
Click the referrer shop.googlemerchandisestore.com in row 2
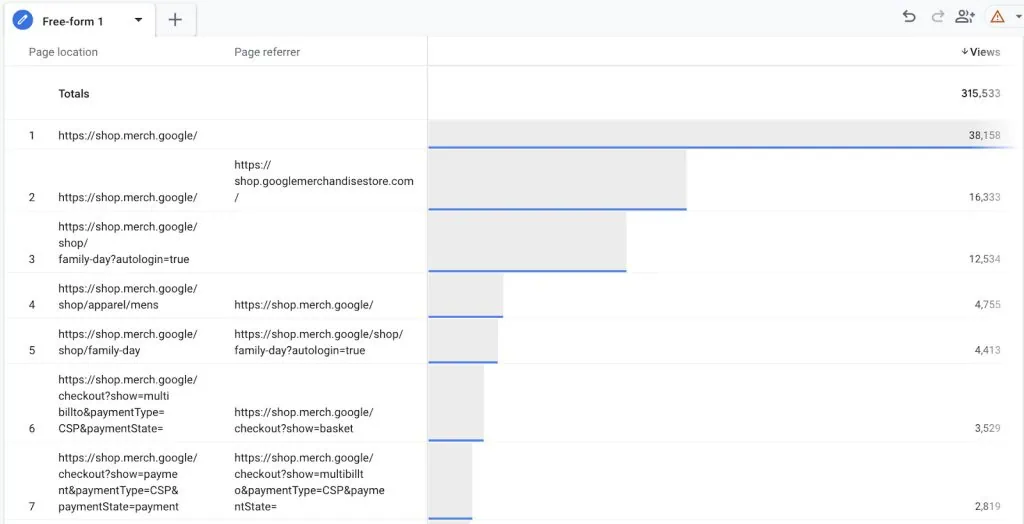pyautogui.click(x=324, y=181)
